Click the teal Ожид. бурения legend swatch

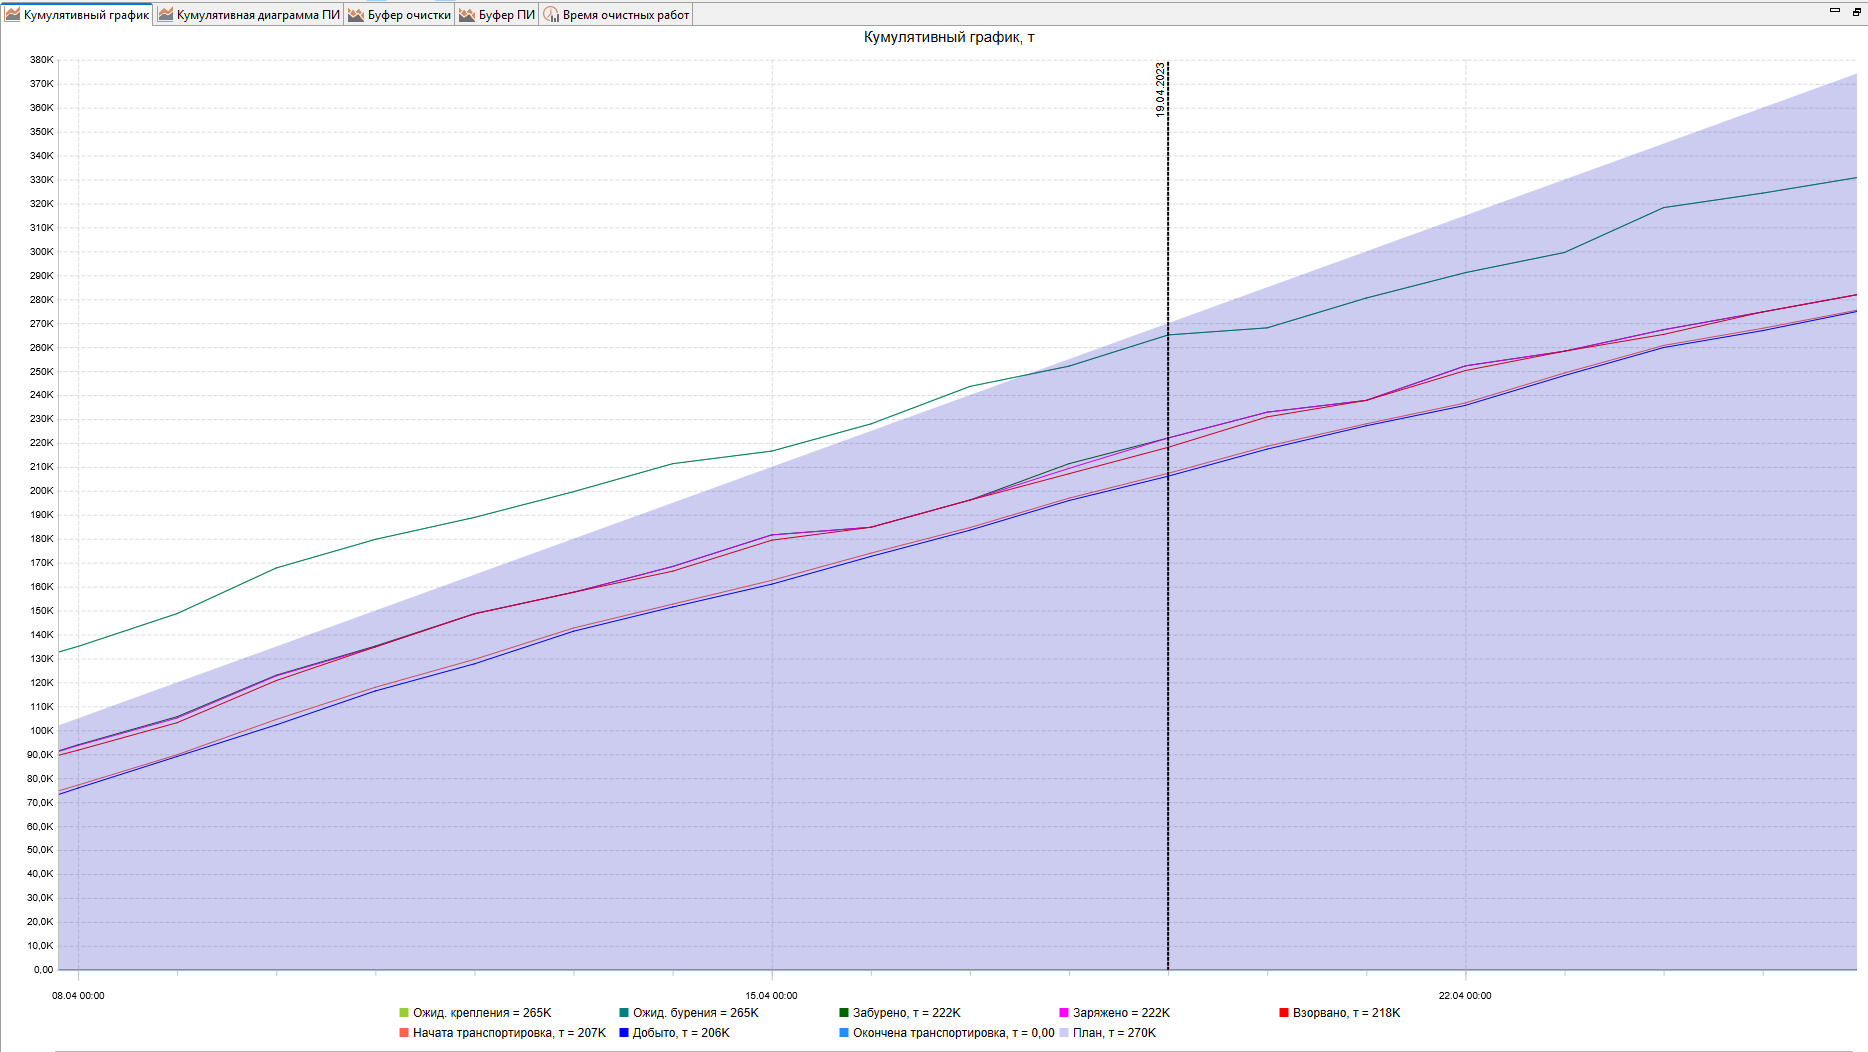624,1013
